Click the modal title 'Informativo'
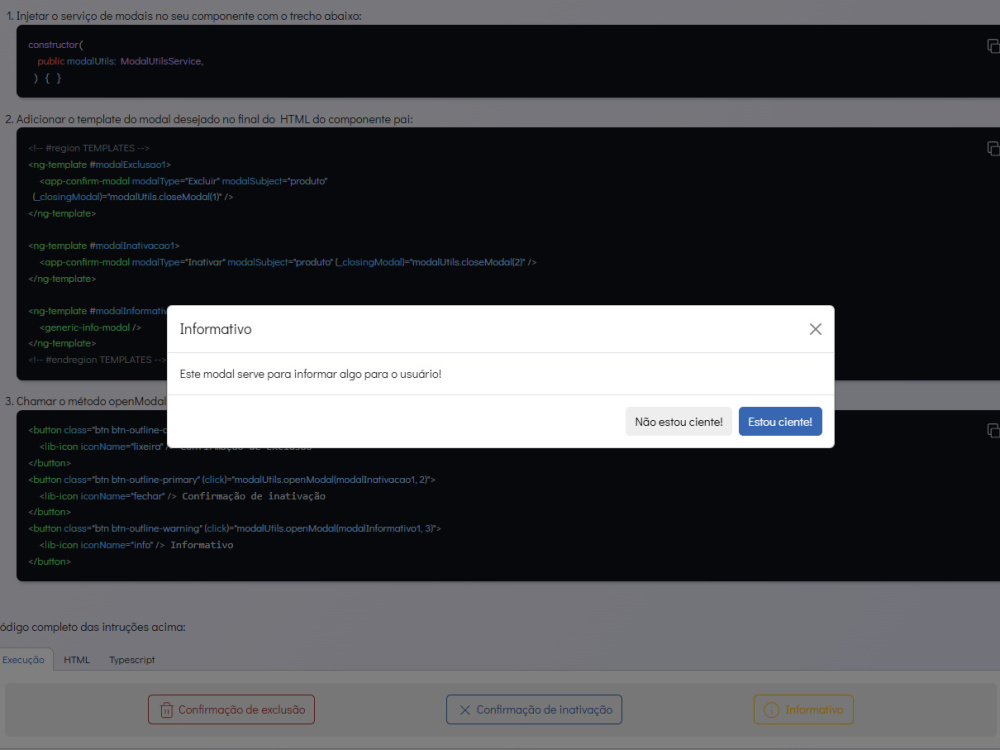 [216, 329]
